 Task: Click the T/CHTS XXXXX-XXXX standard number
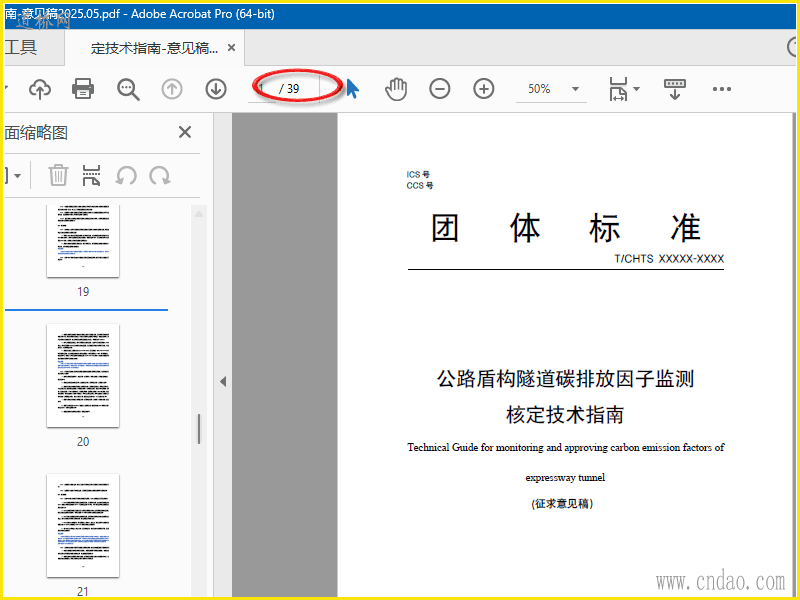pos(669,259)
